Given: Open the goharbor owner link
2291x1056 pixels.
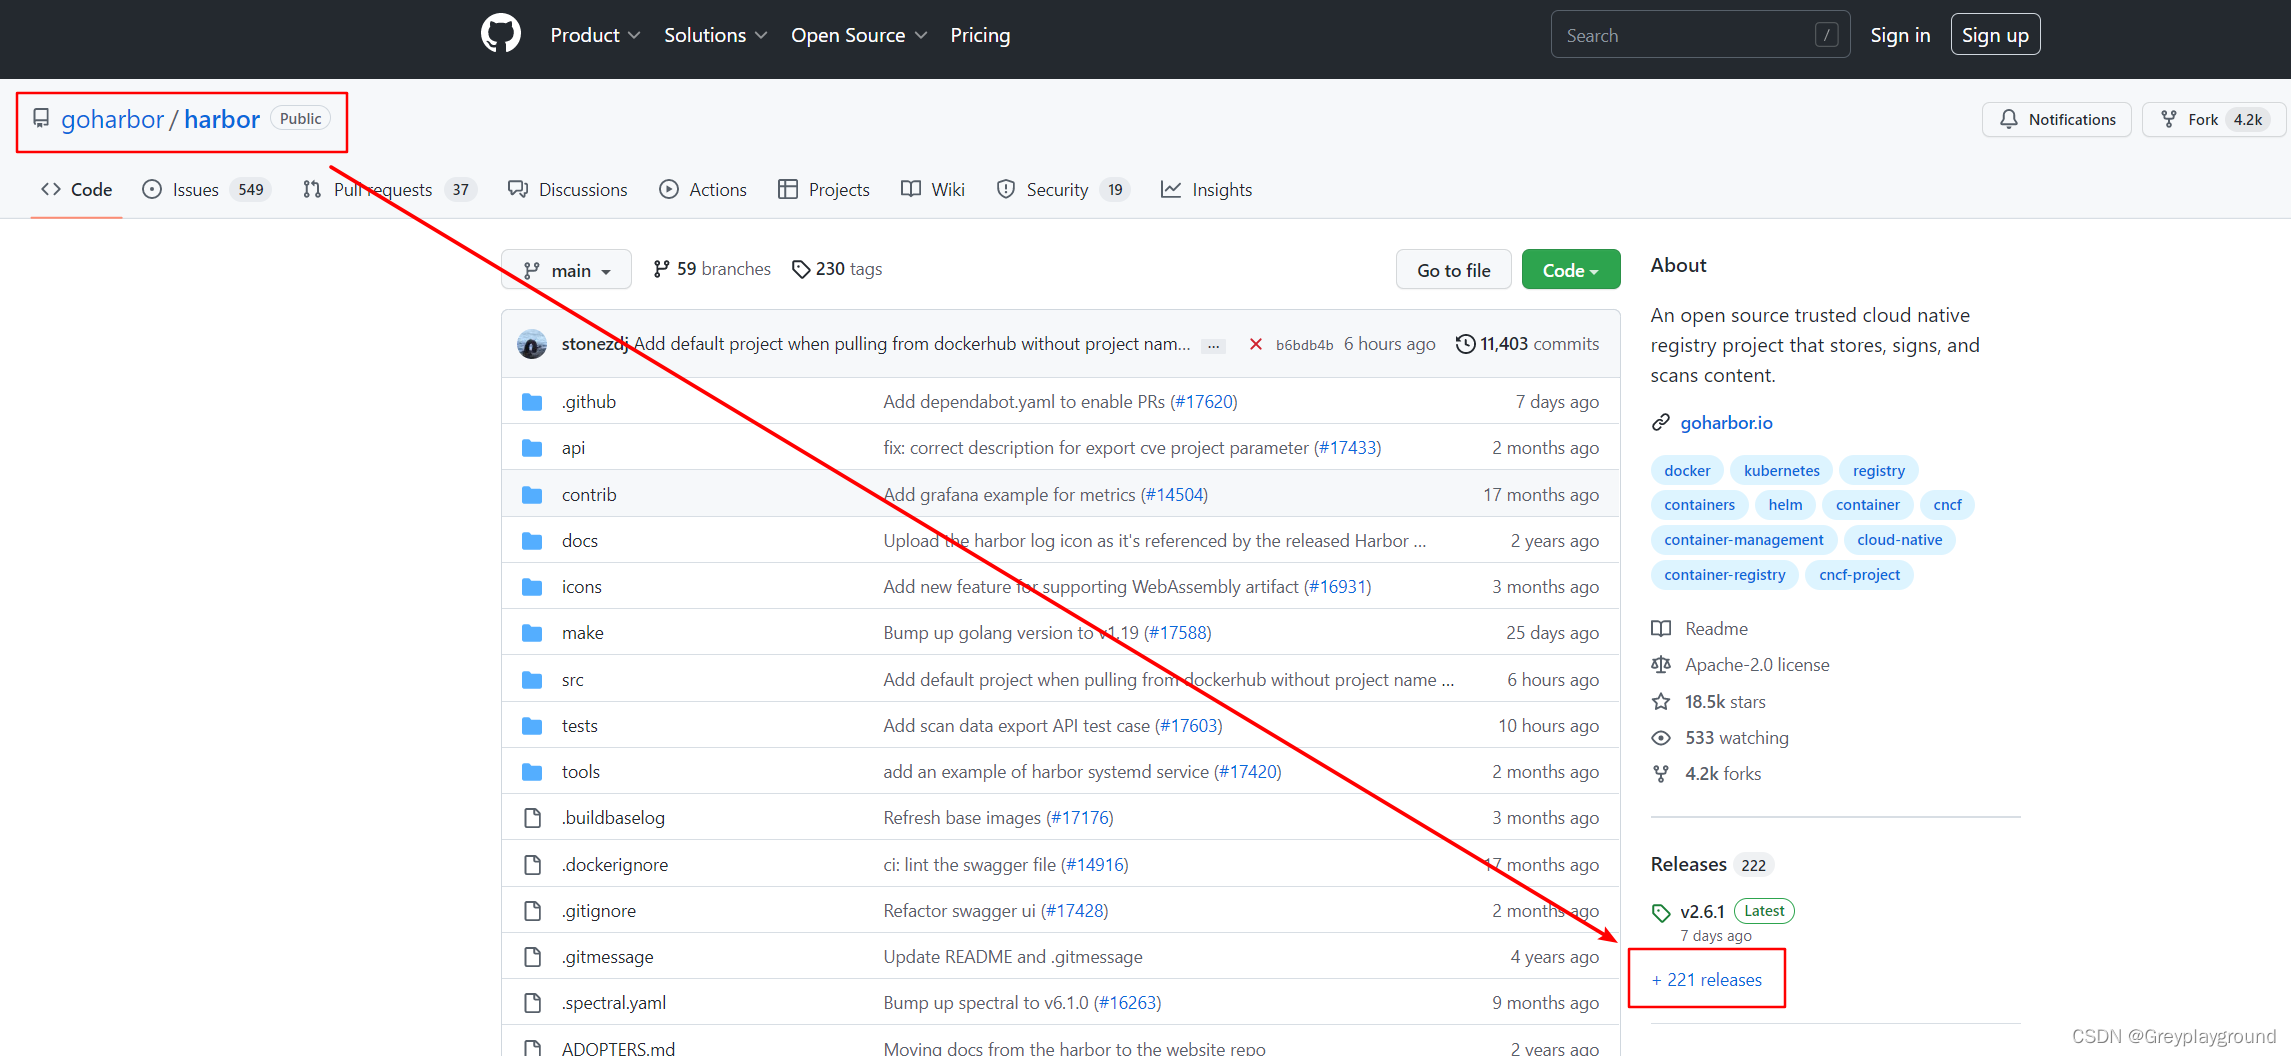Looking at the screenshot, I should [x=112, y=119].
